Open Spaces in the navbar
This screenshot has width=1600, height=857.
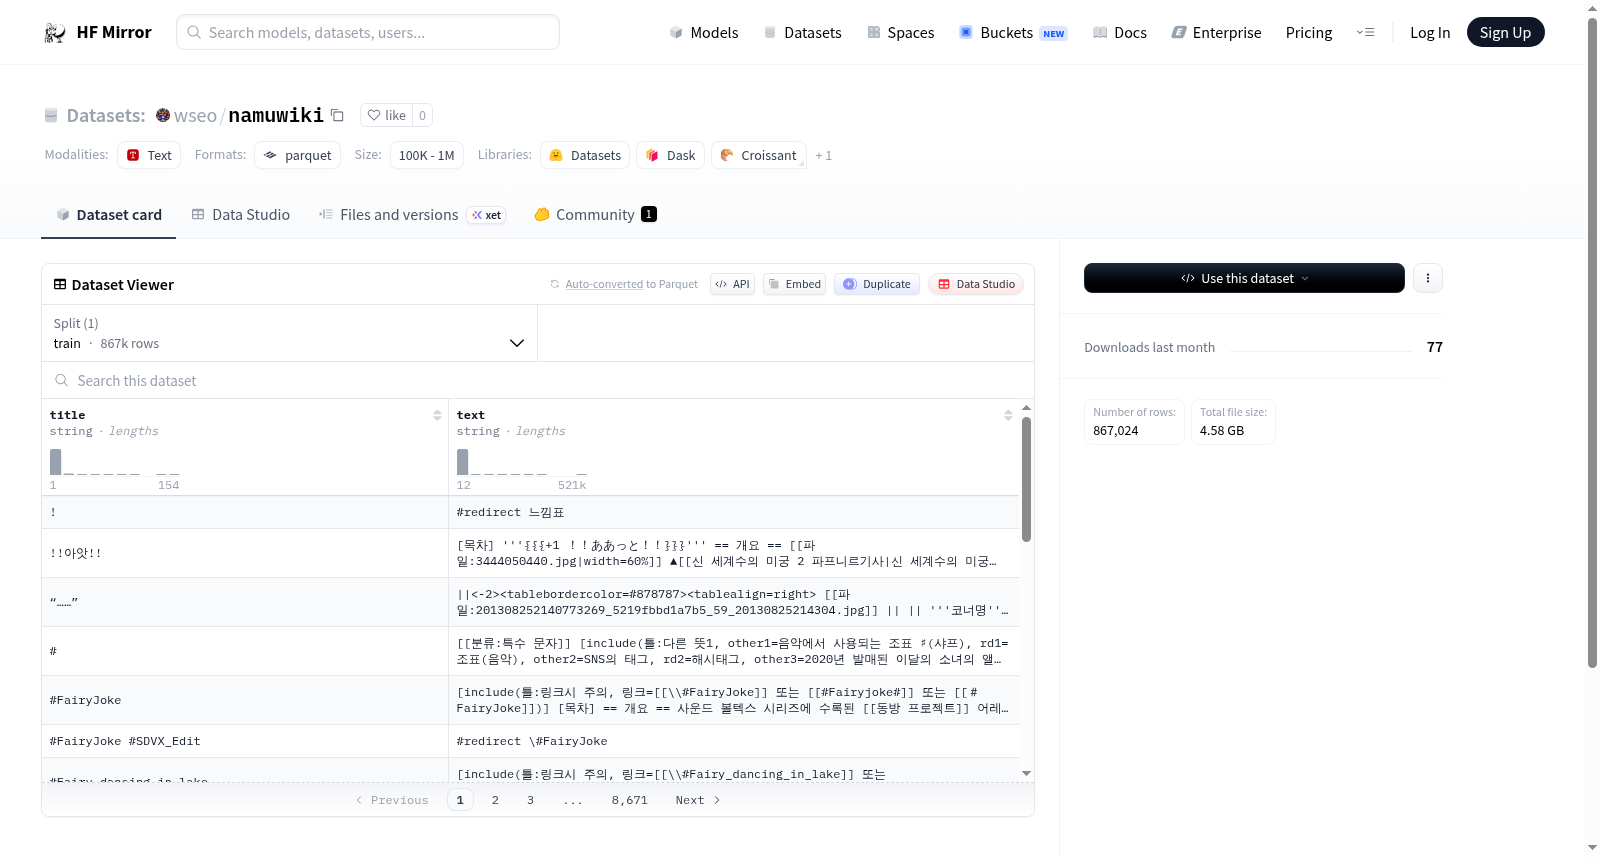click(x=900, y=33)
